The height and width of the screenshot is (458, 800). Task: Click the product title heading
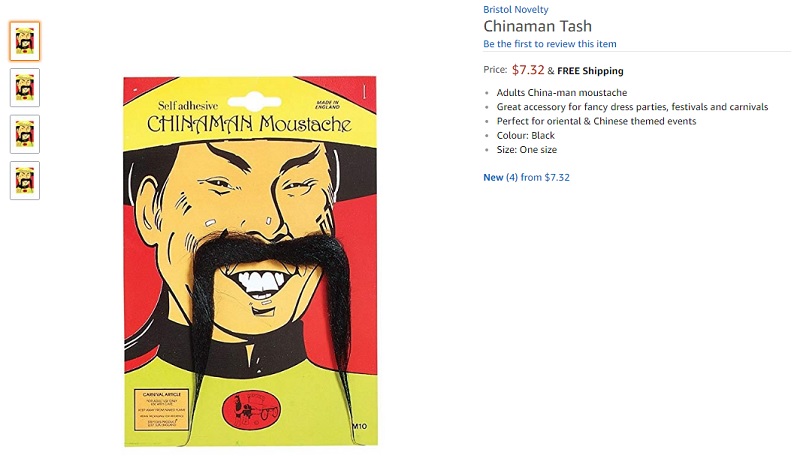[x=537, y=26]
